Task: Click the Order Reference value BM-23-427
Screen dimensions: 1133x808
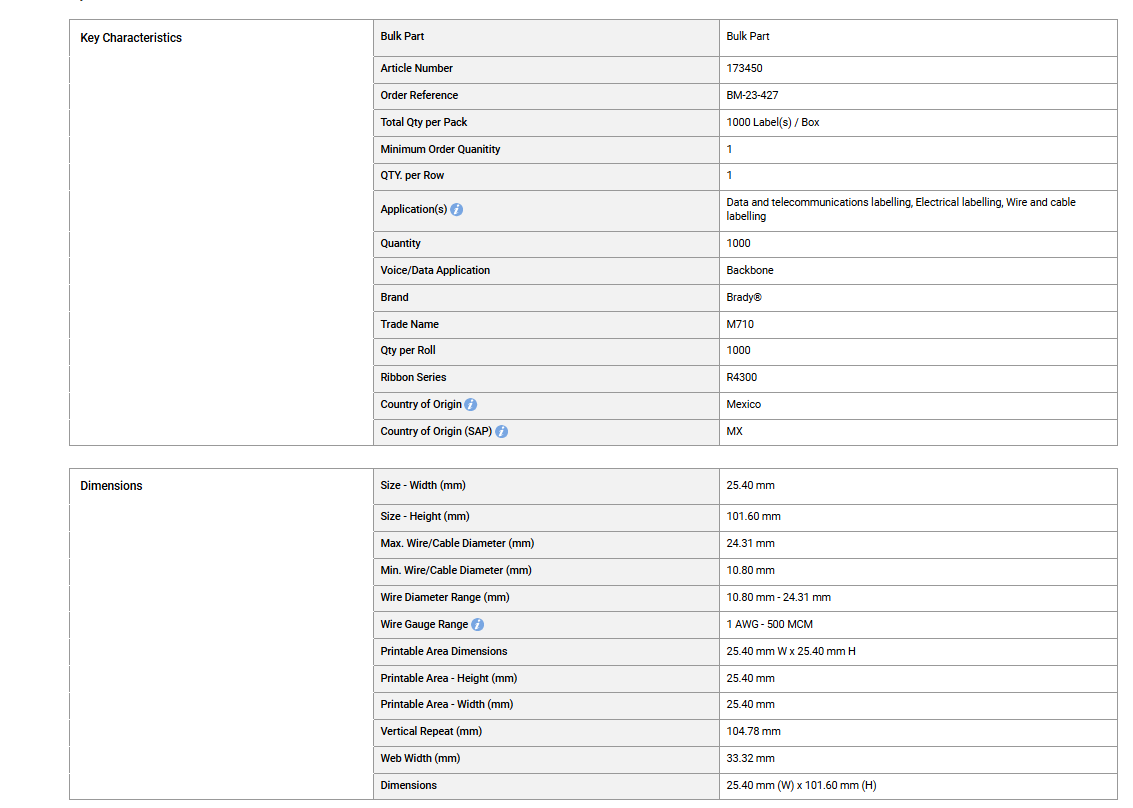Action: [x=752, y=95]
